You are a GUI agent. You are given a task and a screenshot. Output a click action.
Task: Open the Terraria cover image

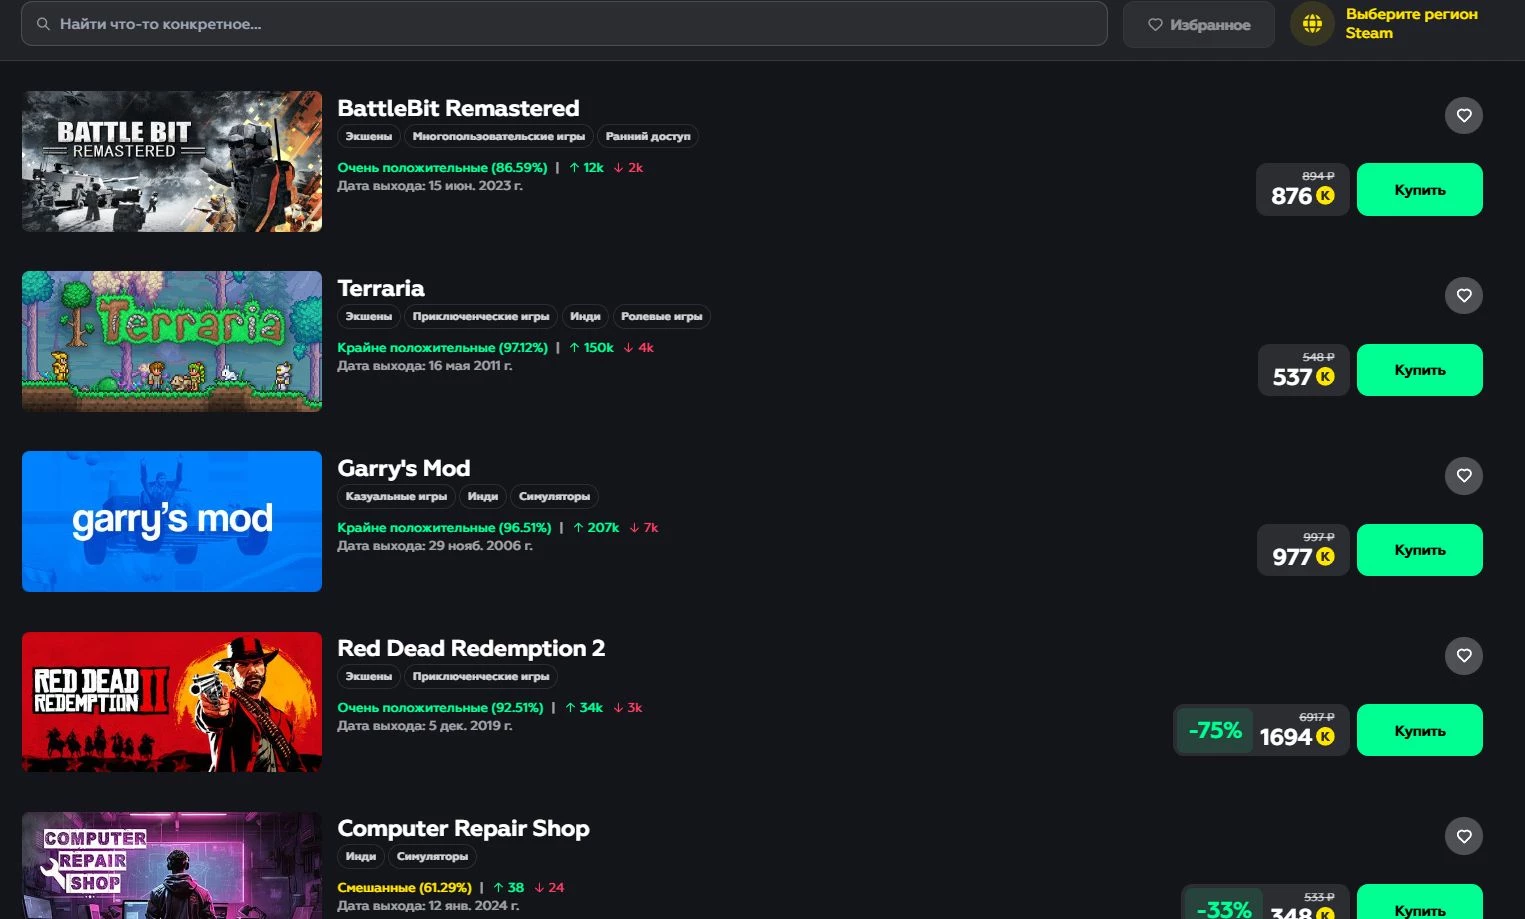pyautogui.click(x=172, y=341)
